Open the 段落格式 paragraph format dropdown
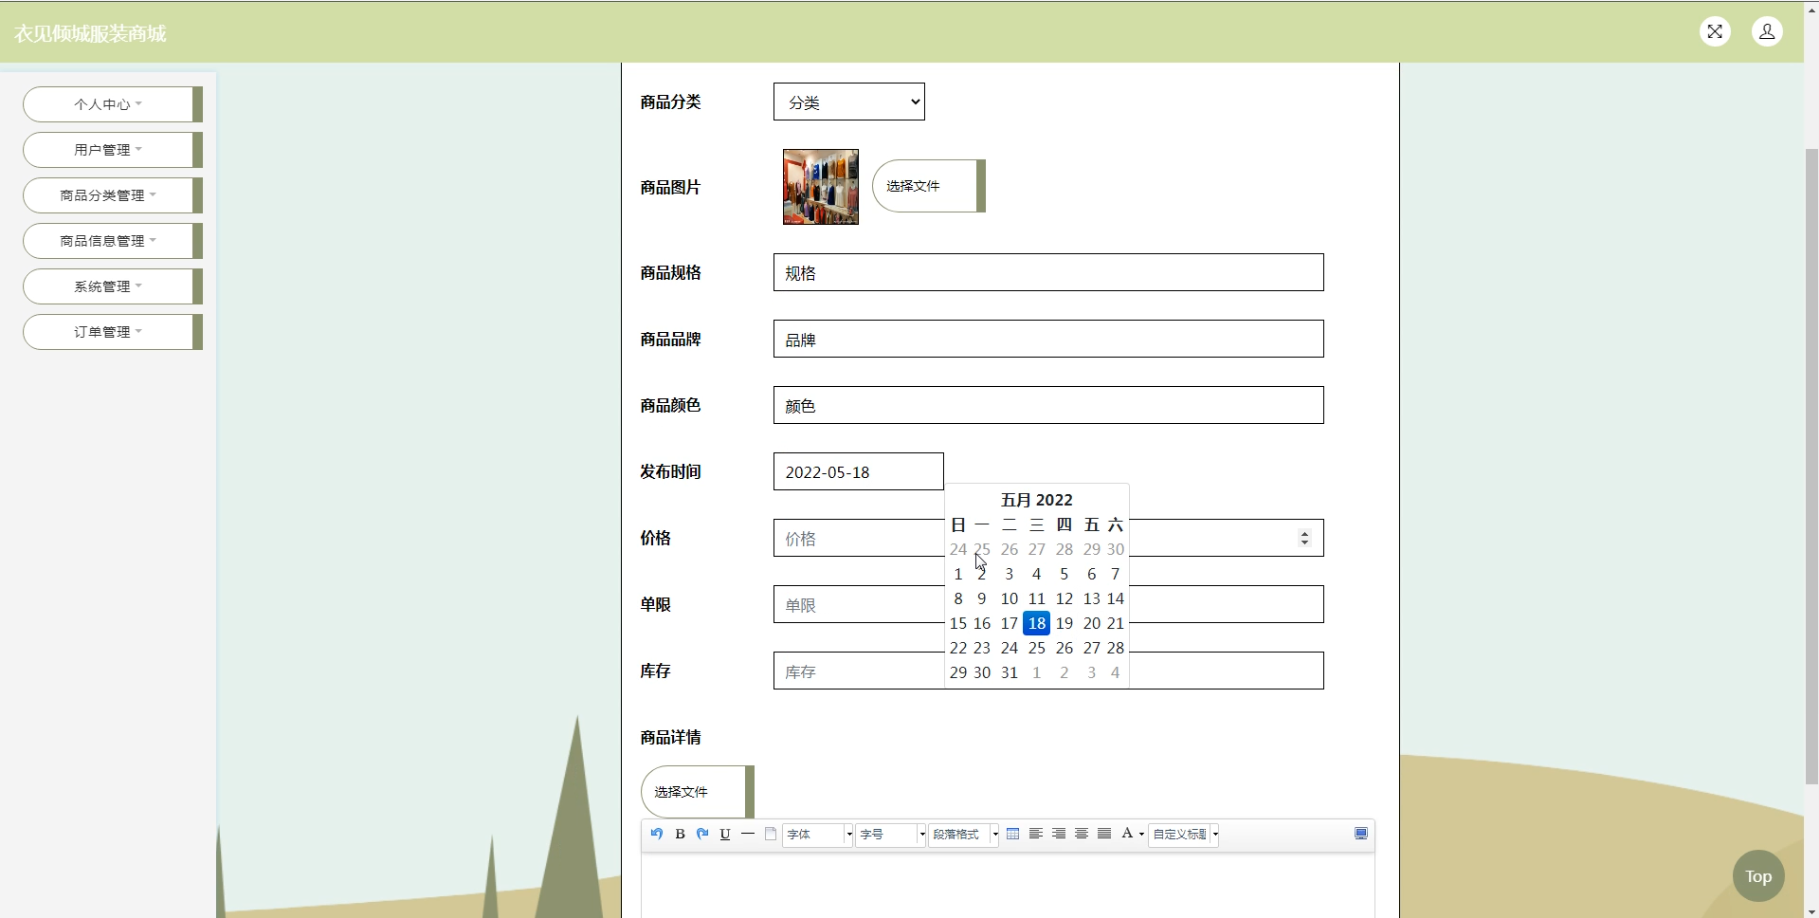This screenshot has height=918, width=1819. [x=964, y=834]
